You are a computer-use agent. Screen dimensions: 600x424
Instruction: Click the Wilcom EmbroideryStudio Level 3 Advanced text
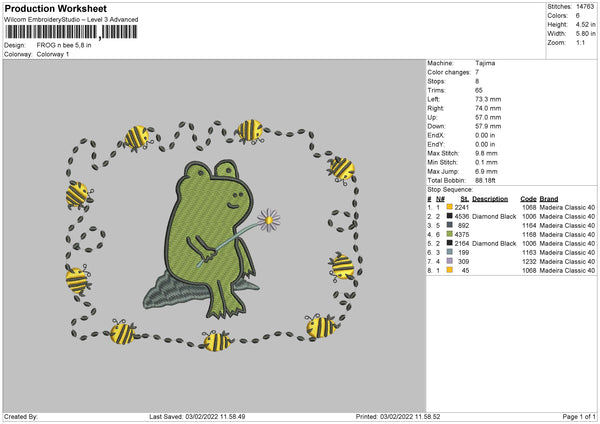pyautogui.click(x=71, y=20)
